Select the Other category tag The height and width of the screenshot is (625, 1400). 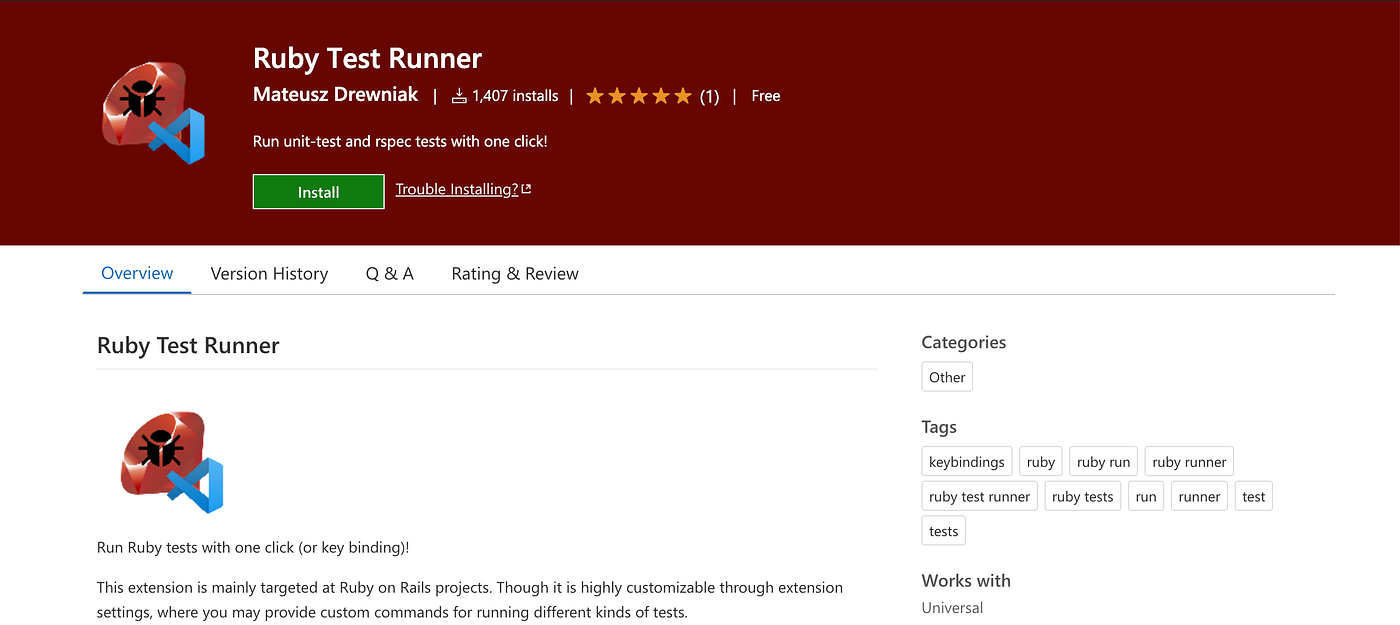click(947, 377)
